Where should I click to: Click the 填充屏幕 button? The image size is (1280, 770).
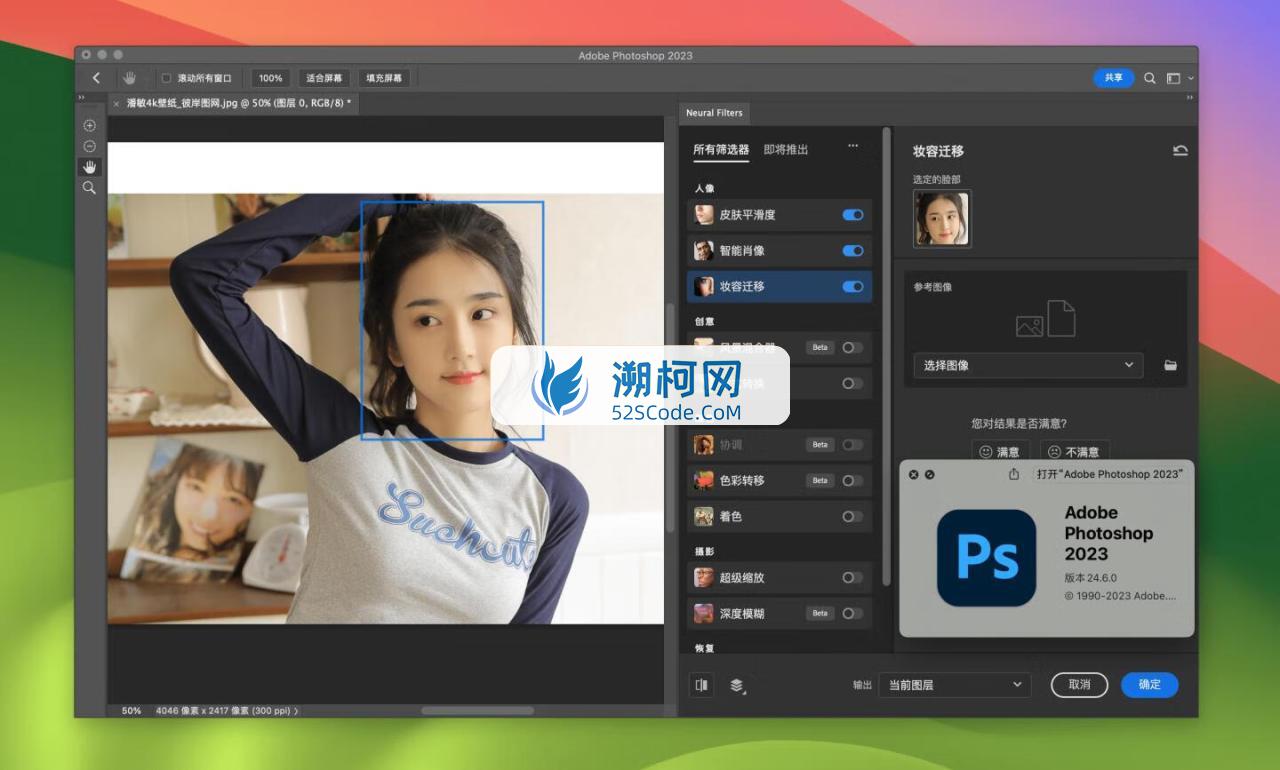pyautogui.click(x=384, y=78)
